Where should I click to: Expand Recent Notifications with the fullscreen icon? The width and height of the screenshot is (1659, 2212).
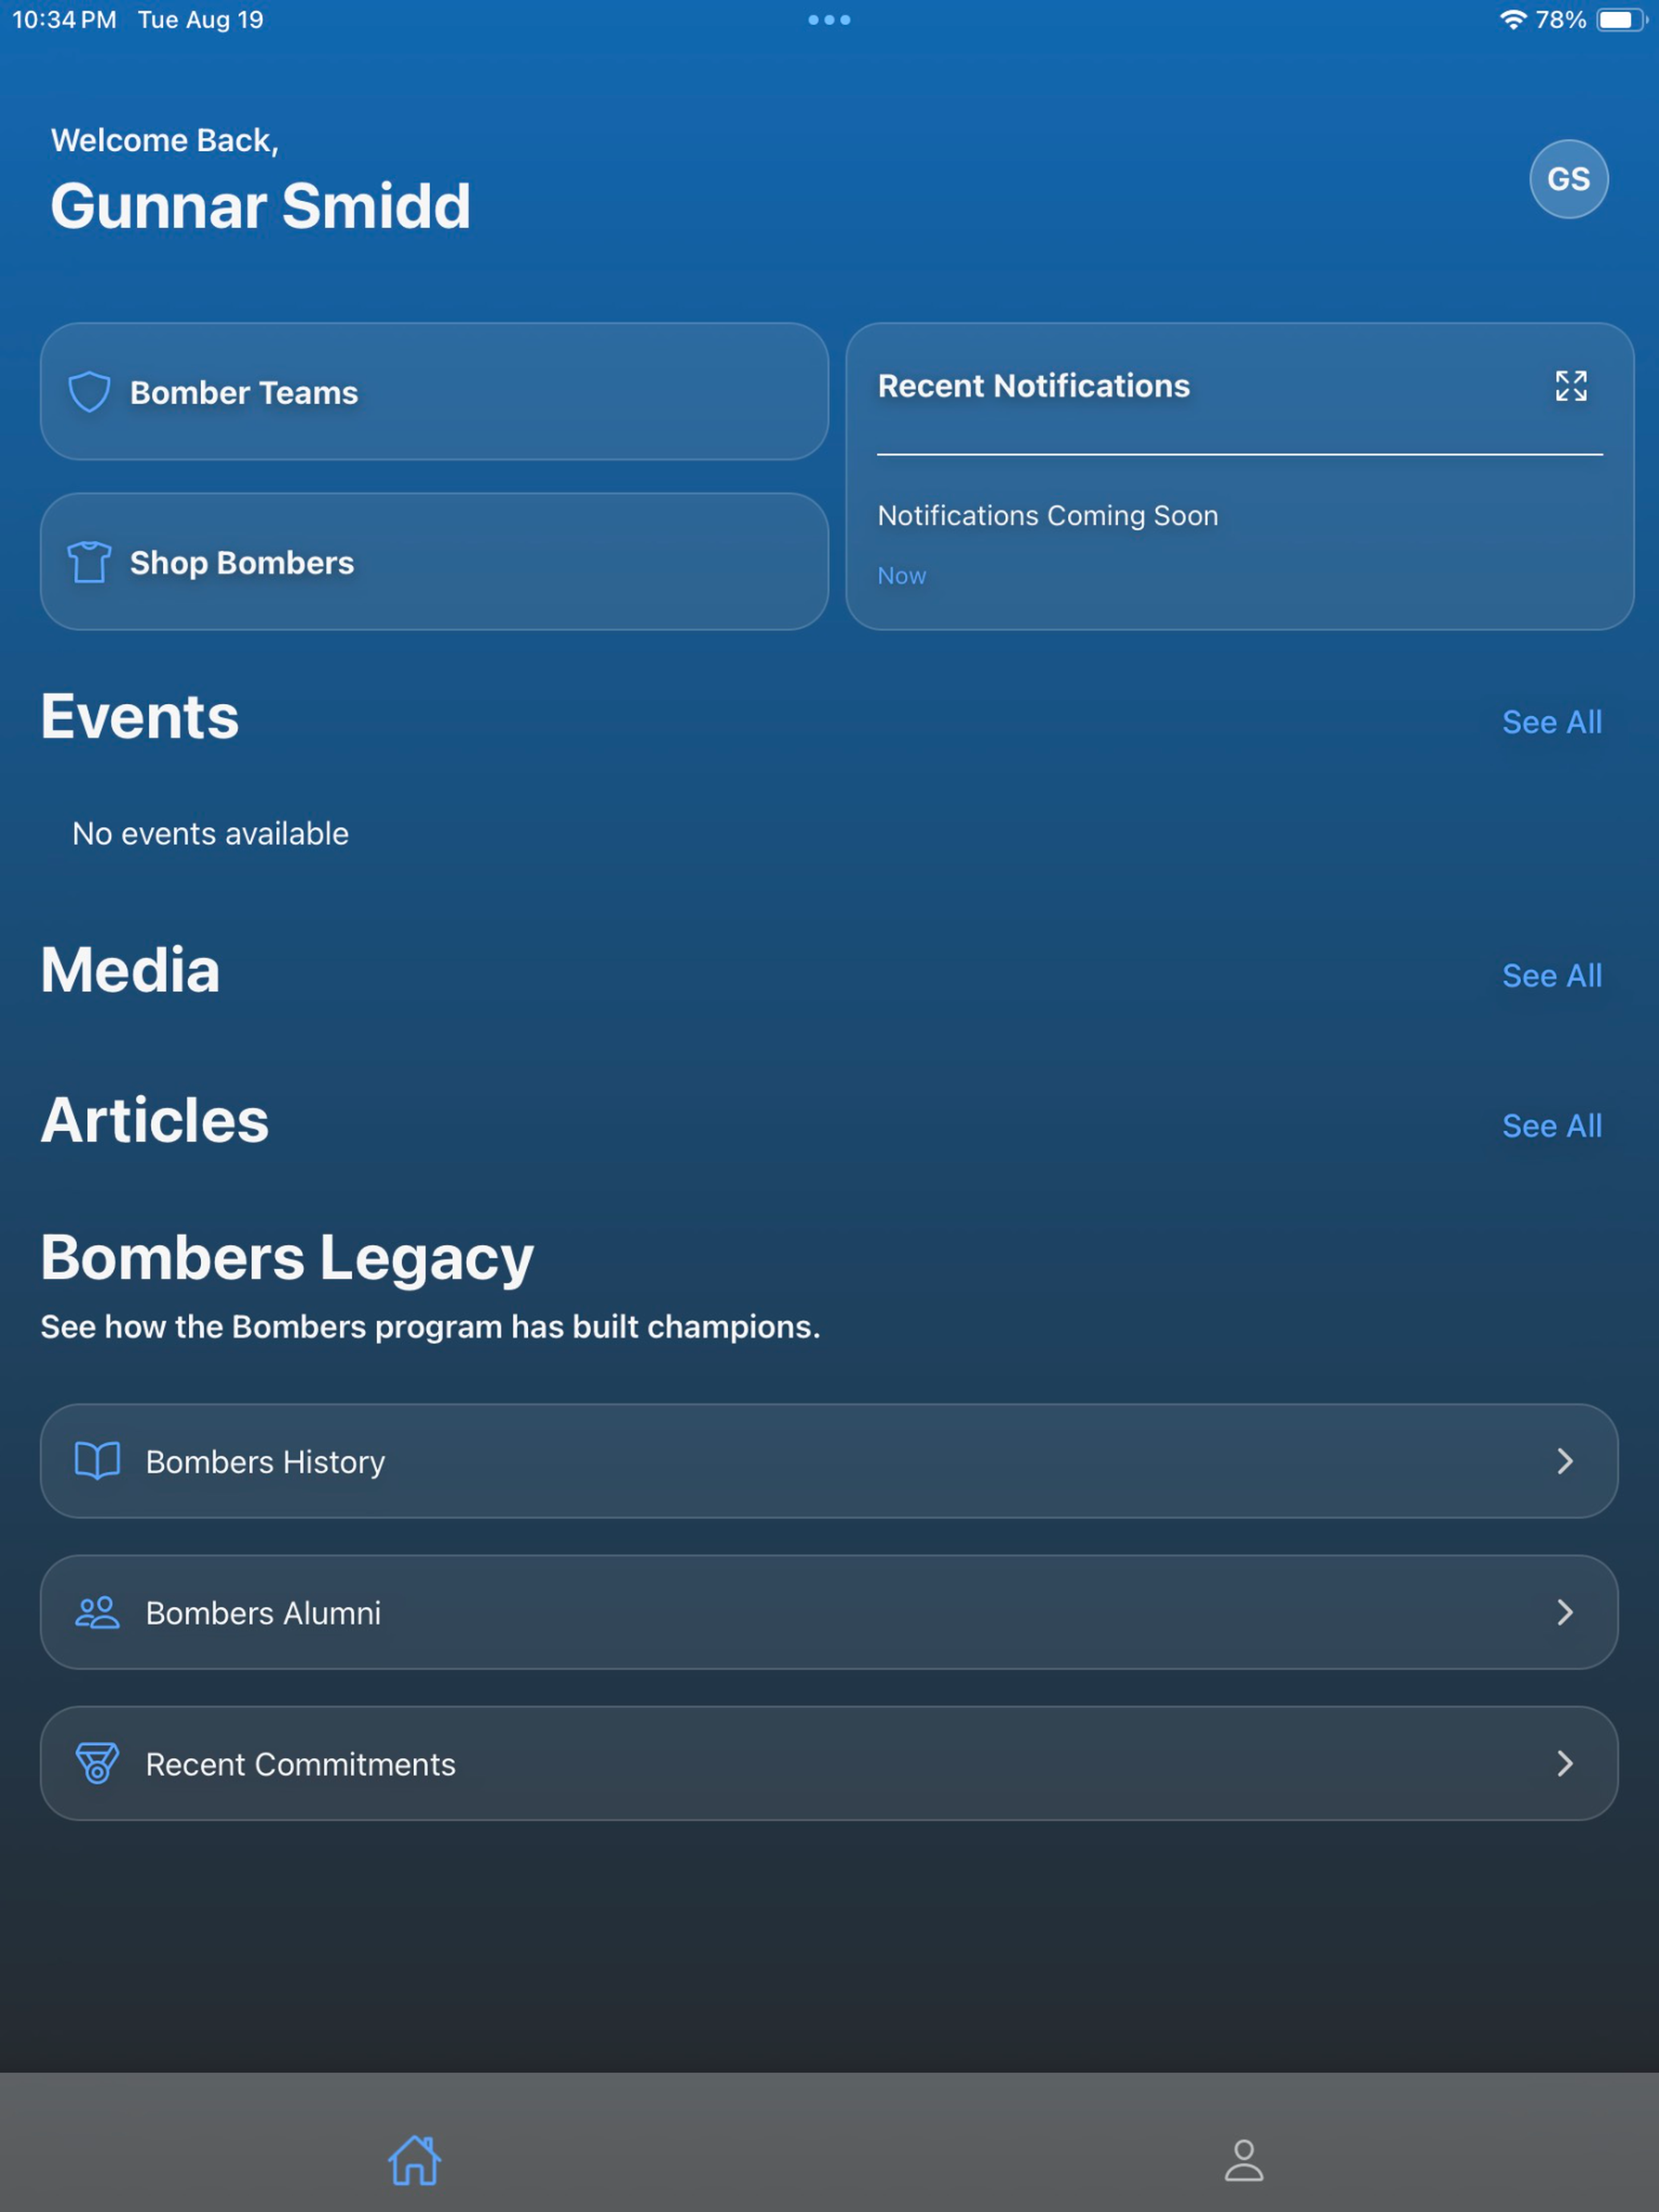(1571, 386)
